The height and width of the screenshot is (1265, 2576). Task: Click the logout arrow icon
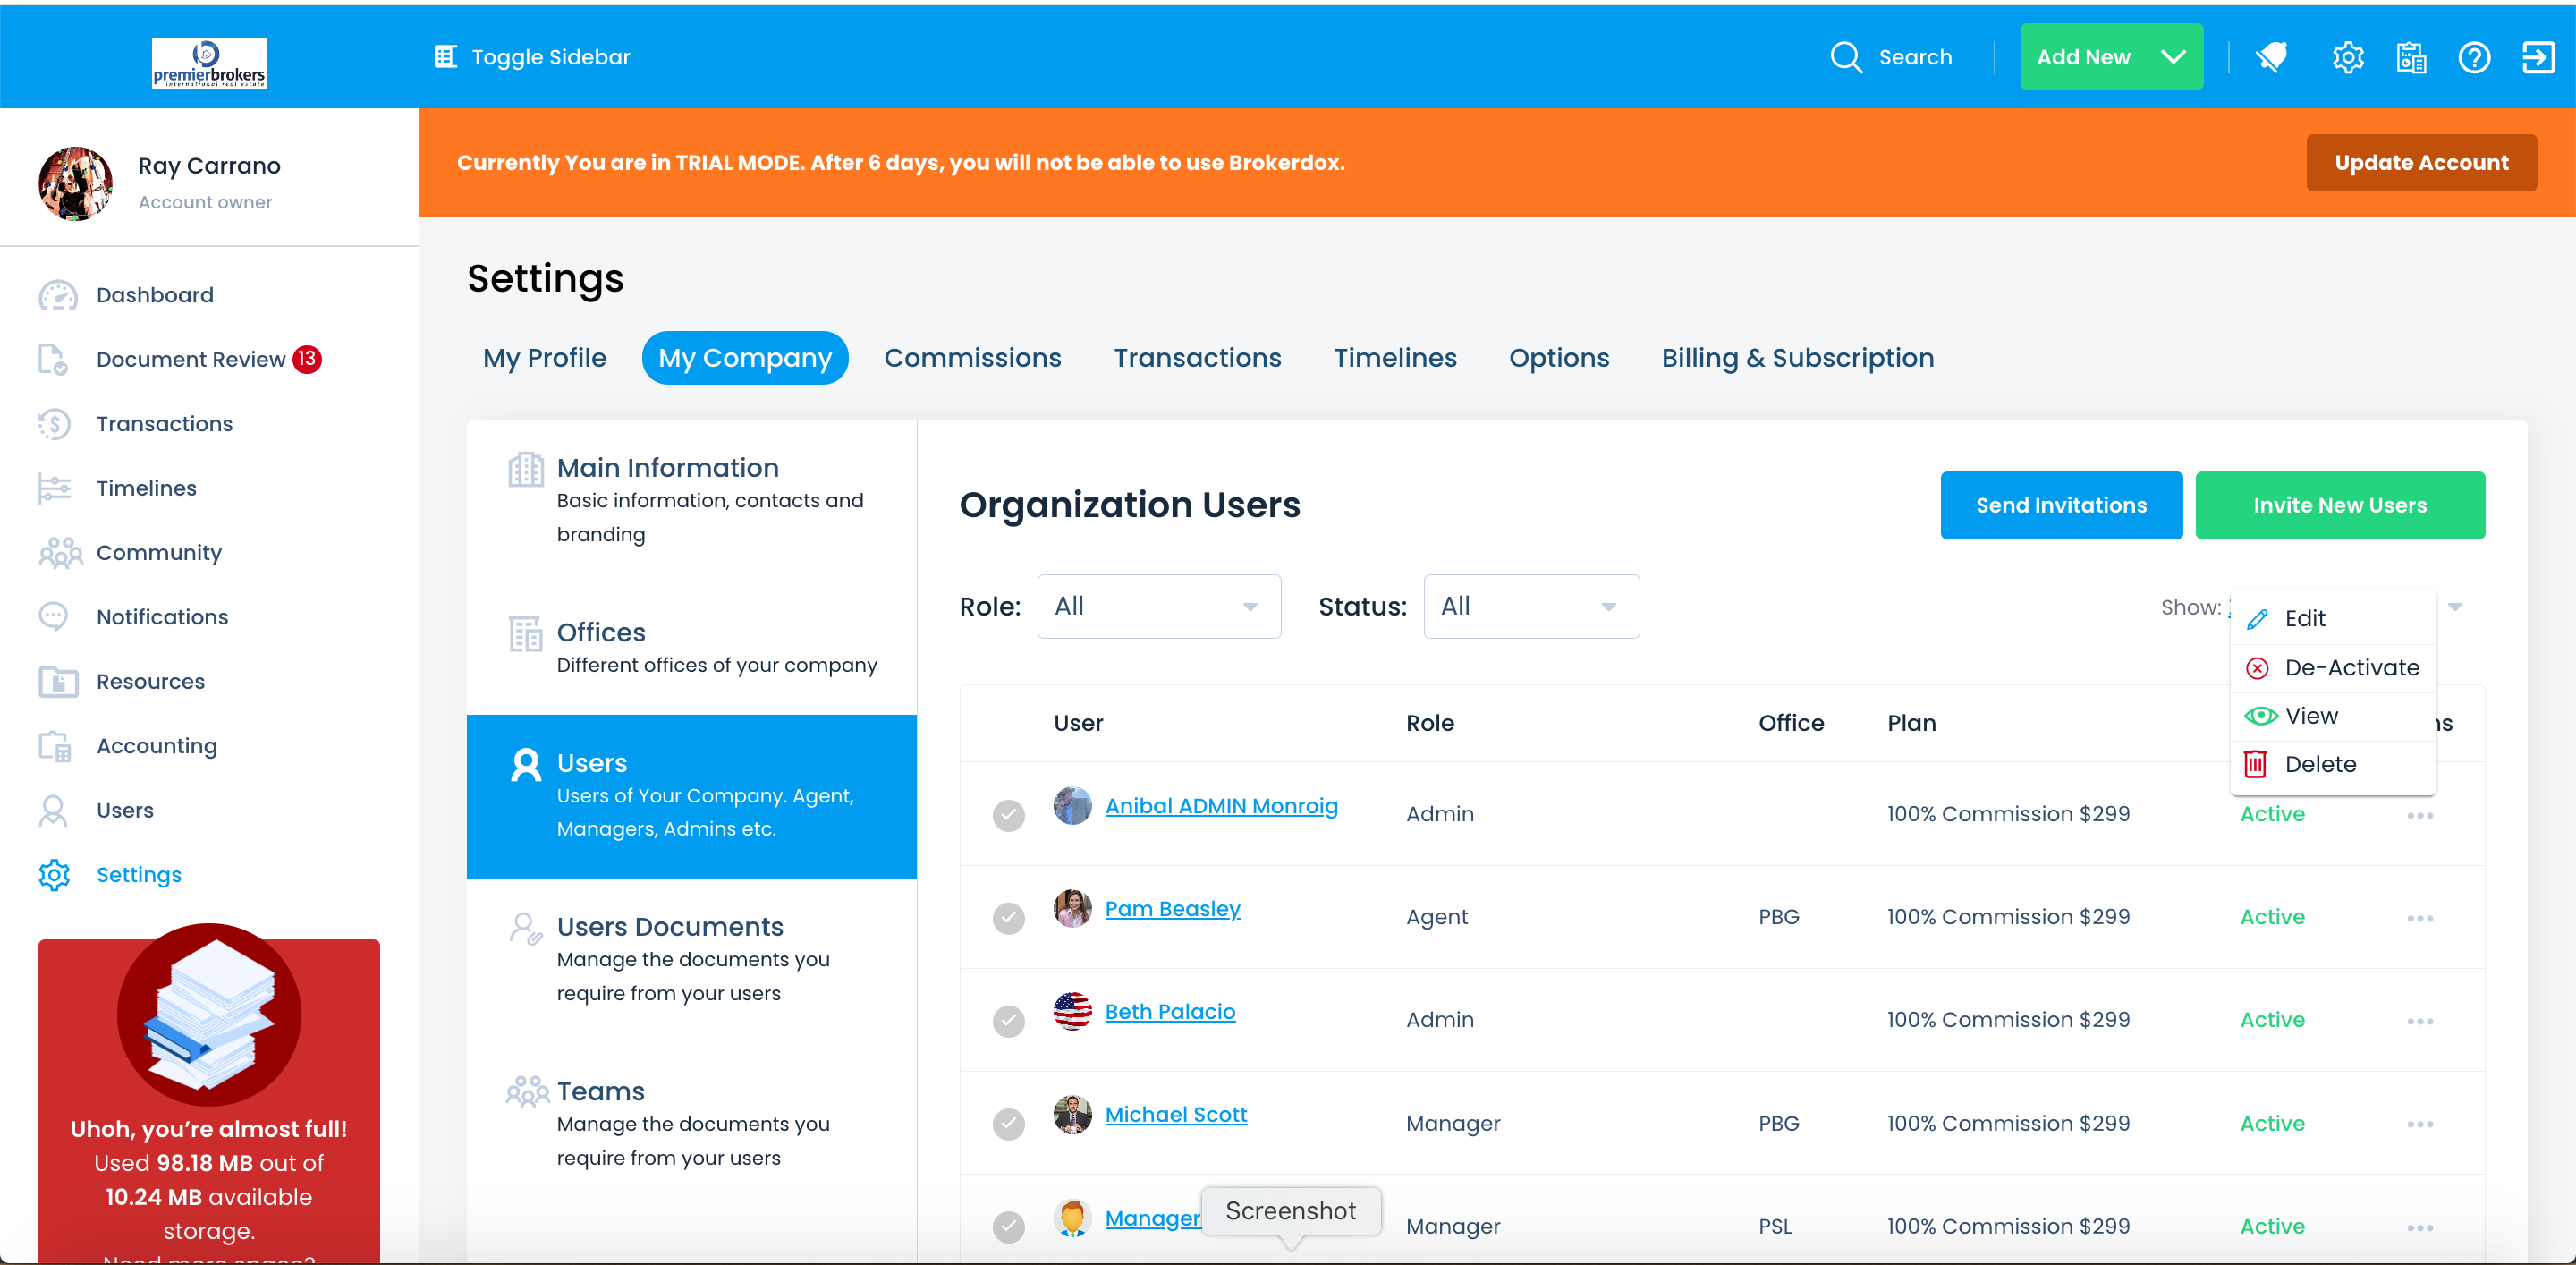(2538, 57)
